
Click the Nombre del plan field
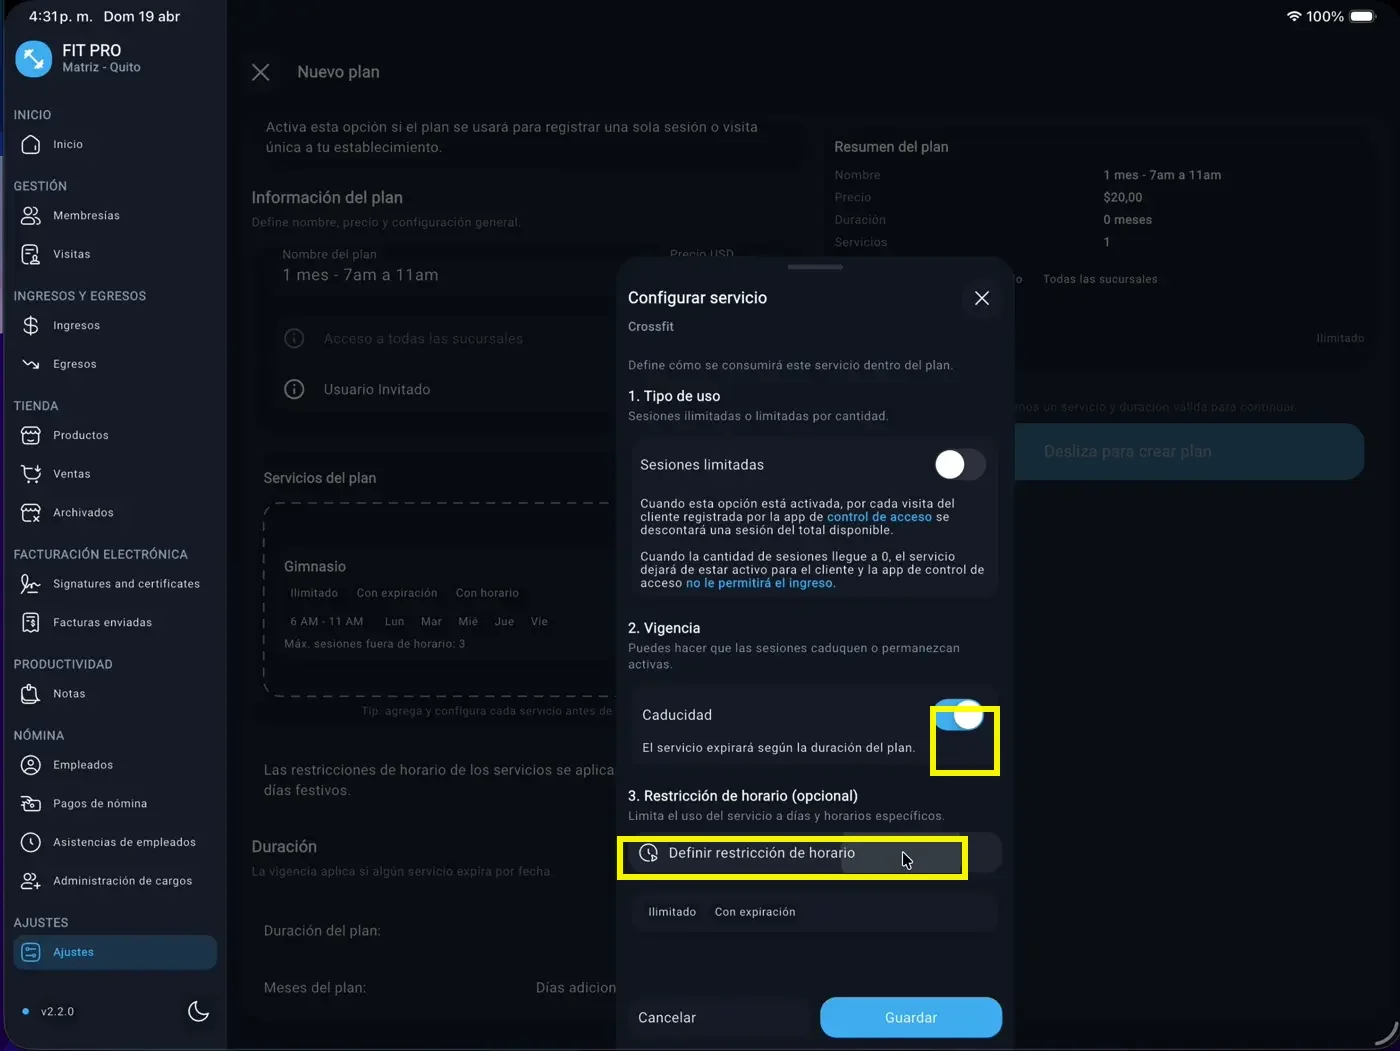tap(400, 274)
